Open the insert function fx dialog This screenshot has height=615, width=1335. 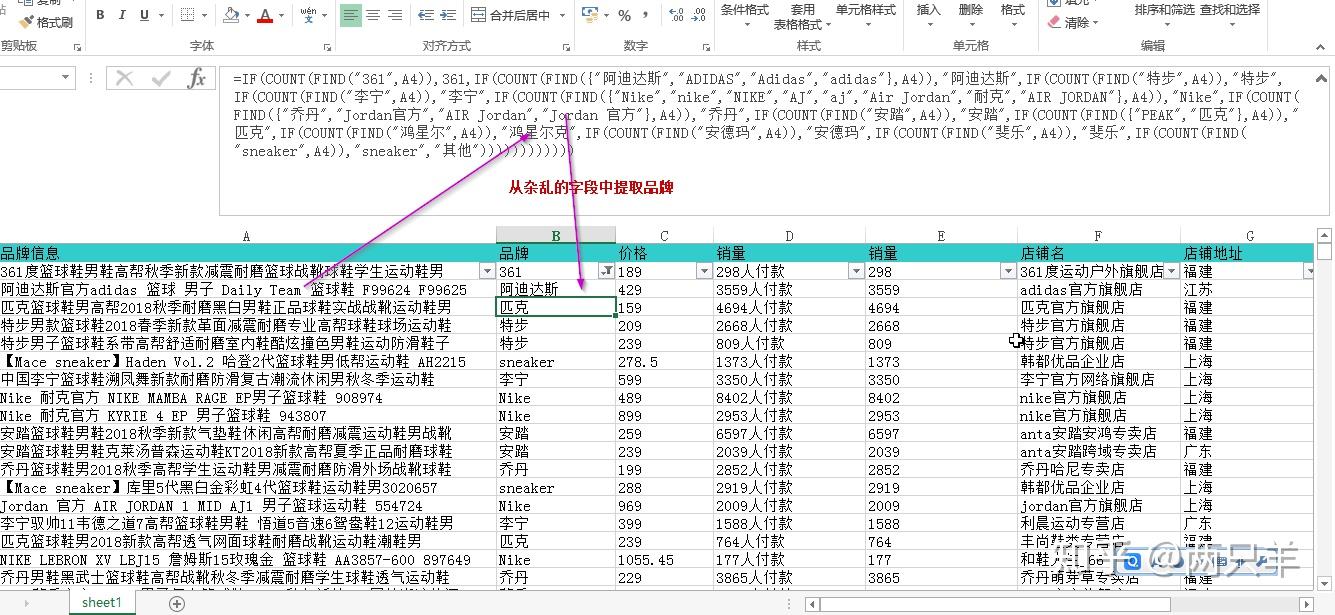pos(197,78)
